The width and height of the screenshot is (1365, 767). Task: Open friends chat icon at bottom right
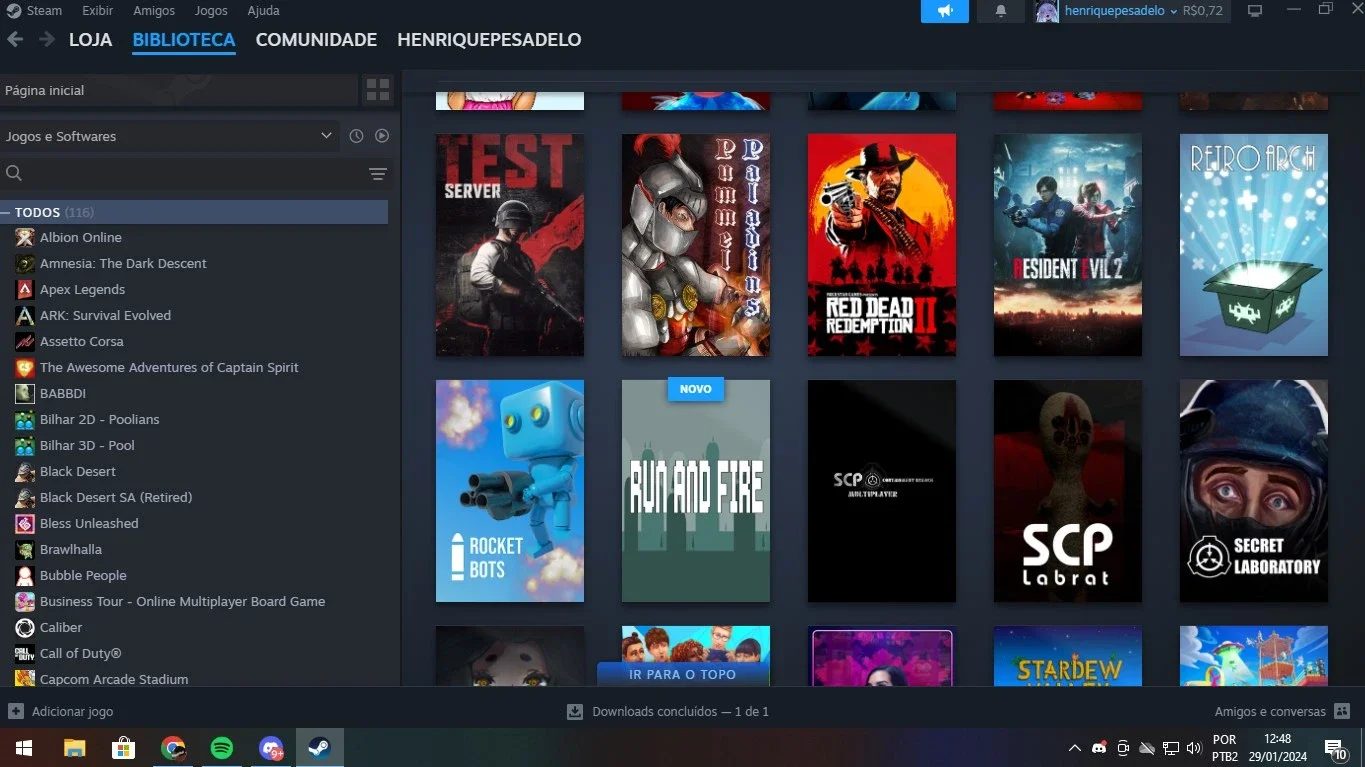pos(1342,711)
